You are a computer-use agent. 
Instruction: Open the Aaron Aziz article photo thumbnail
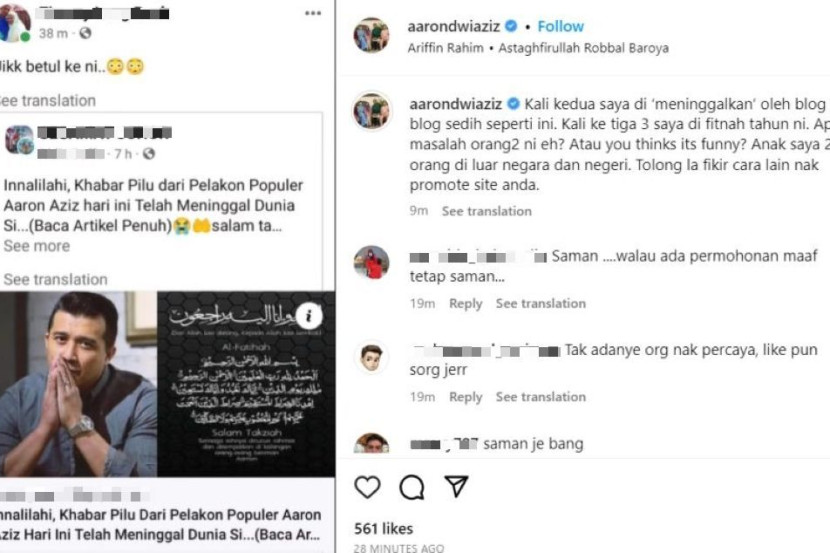[x=78, y=384]
